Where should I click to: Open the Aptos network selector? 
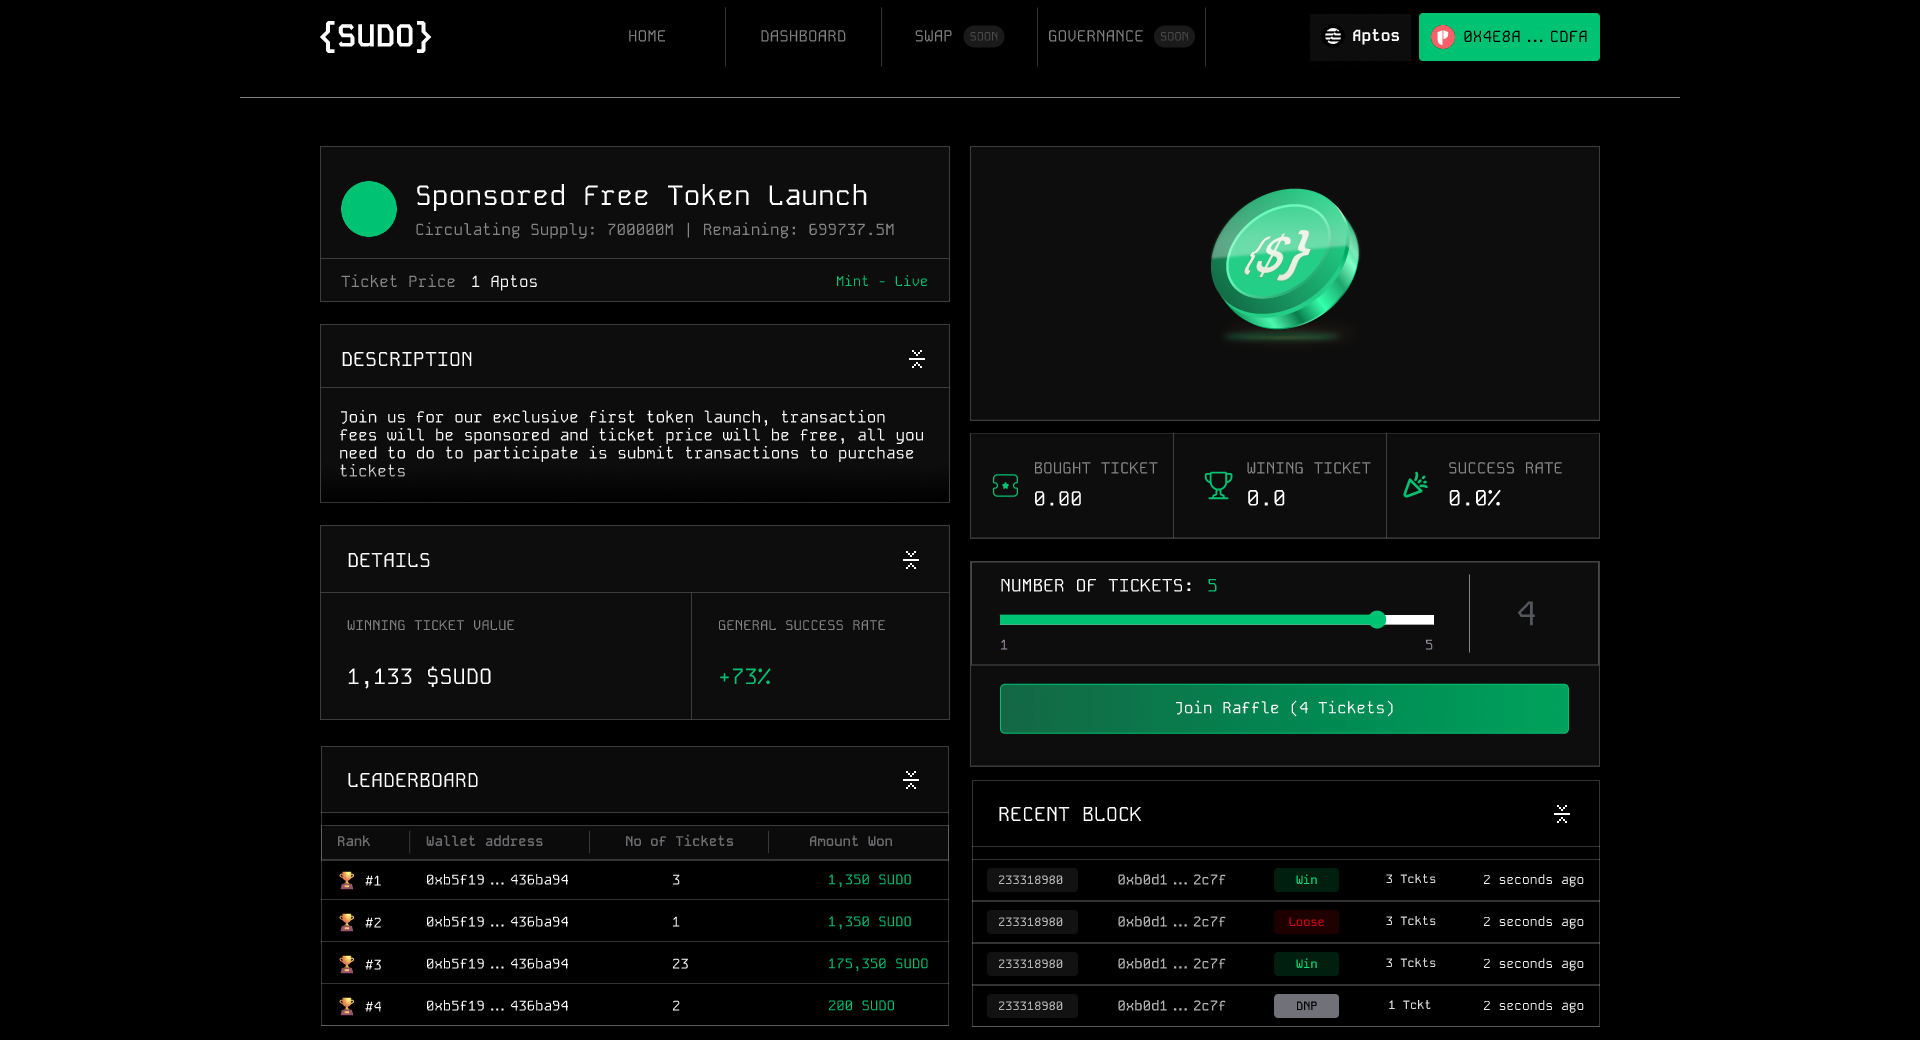click(1360, 37)
